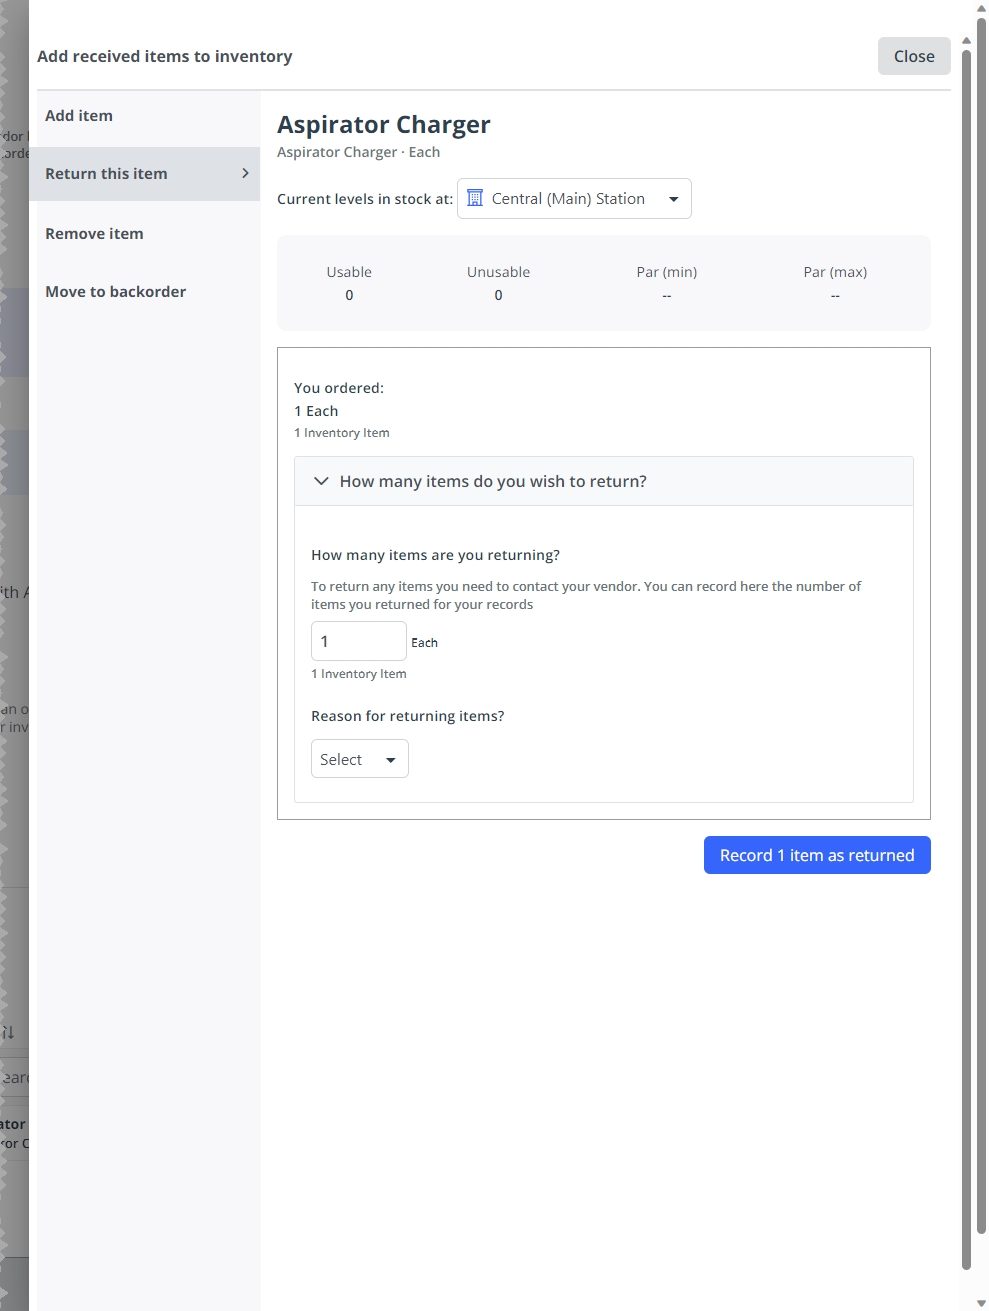Click the Aspirator Charger heading

(384, 125)
